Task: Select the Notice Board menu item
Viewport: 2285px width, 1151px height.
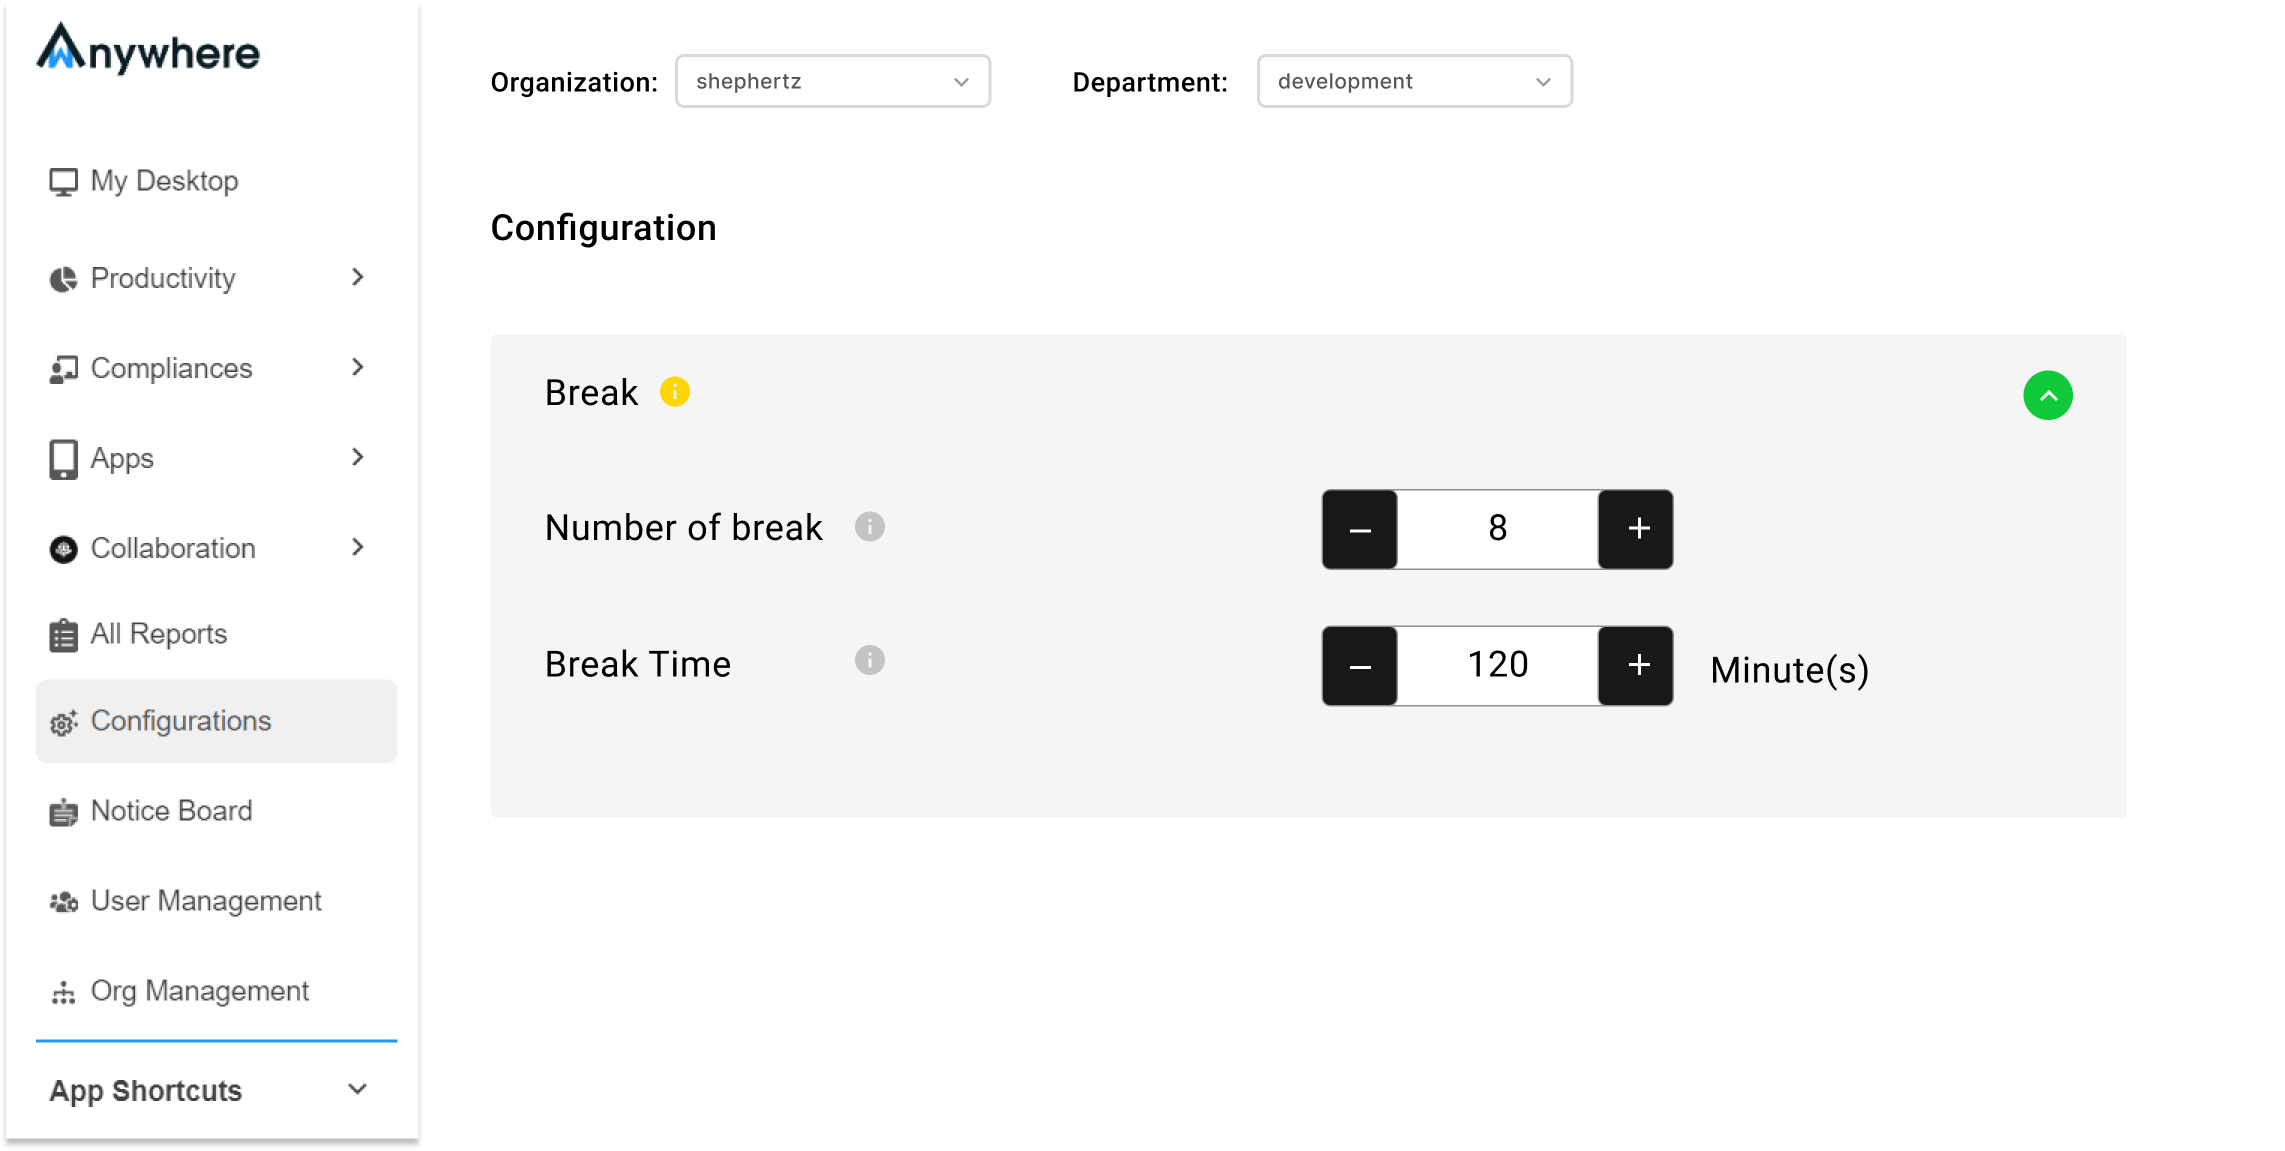Action: [x=172, y=810]
